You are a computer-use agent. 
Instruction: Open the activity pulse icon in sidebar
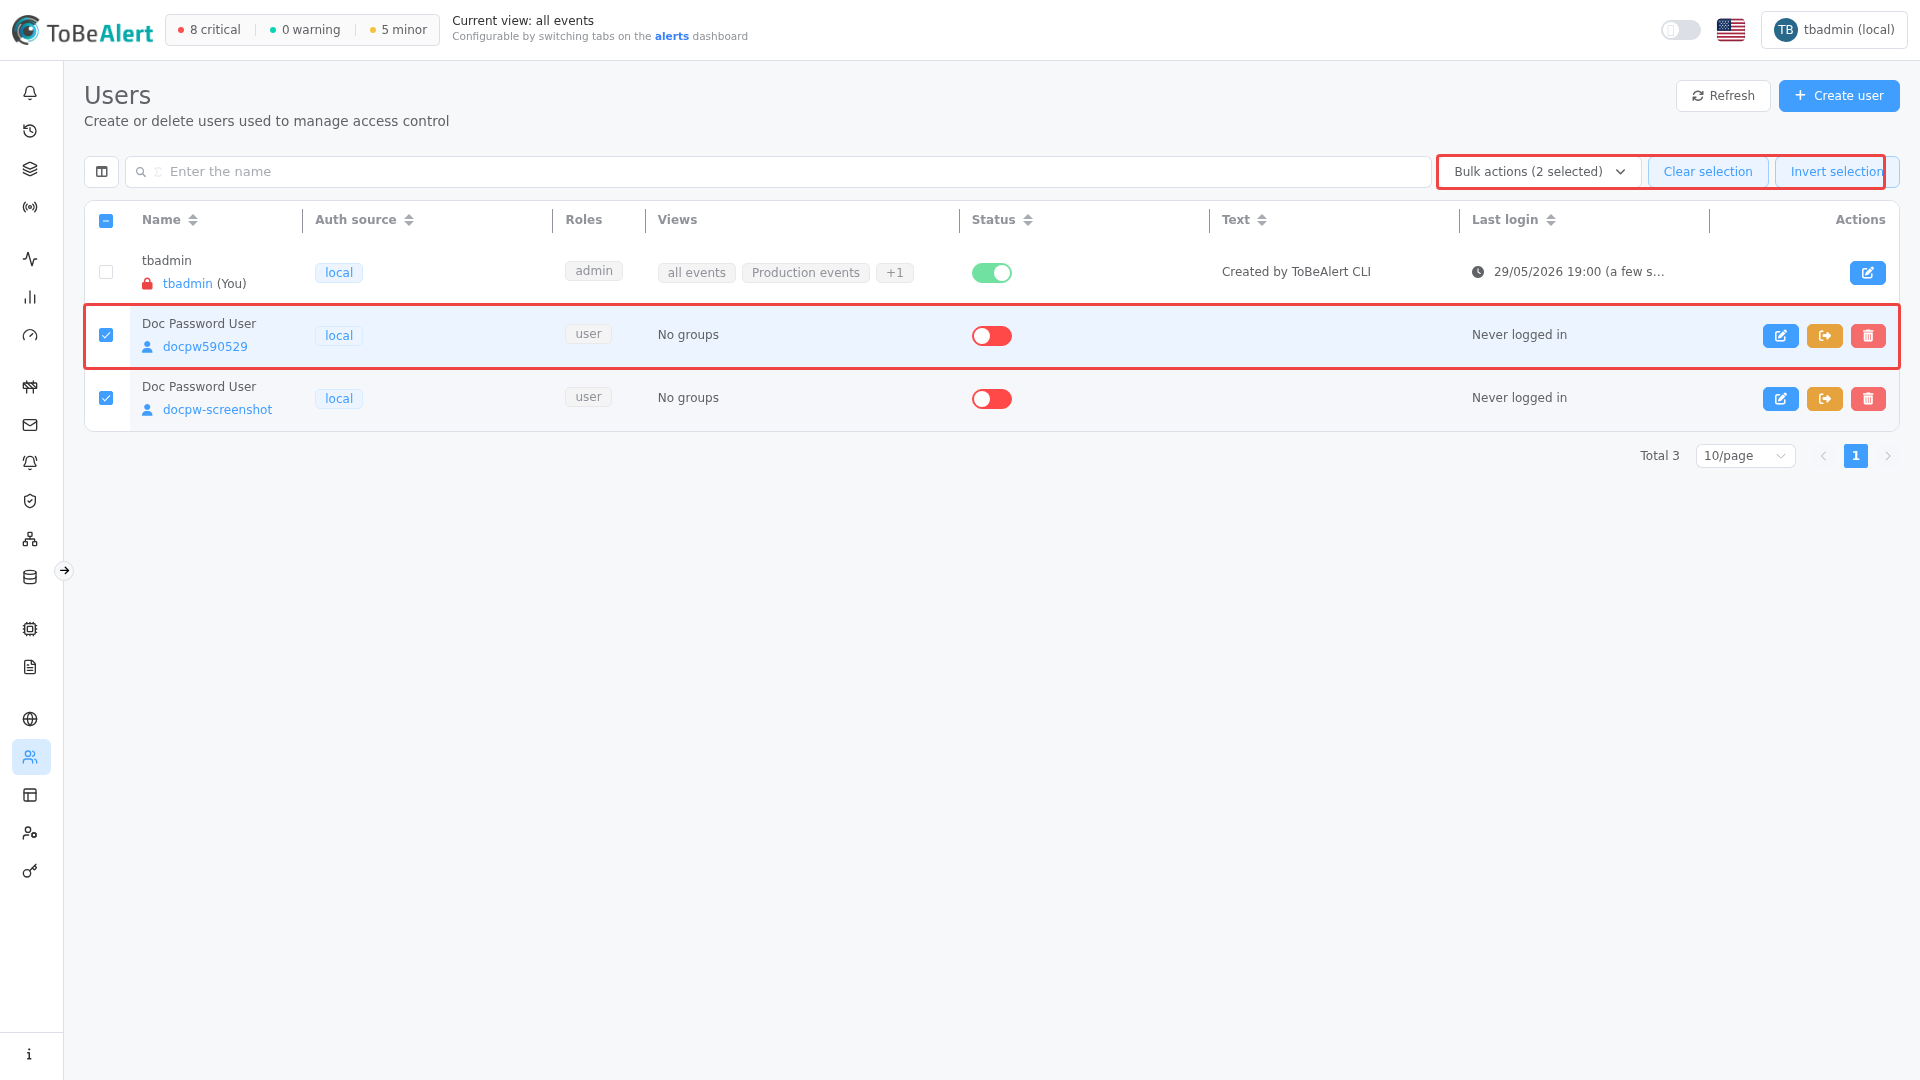coord(30,259)
